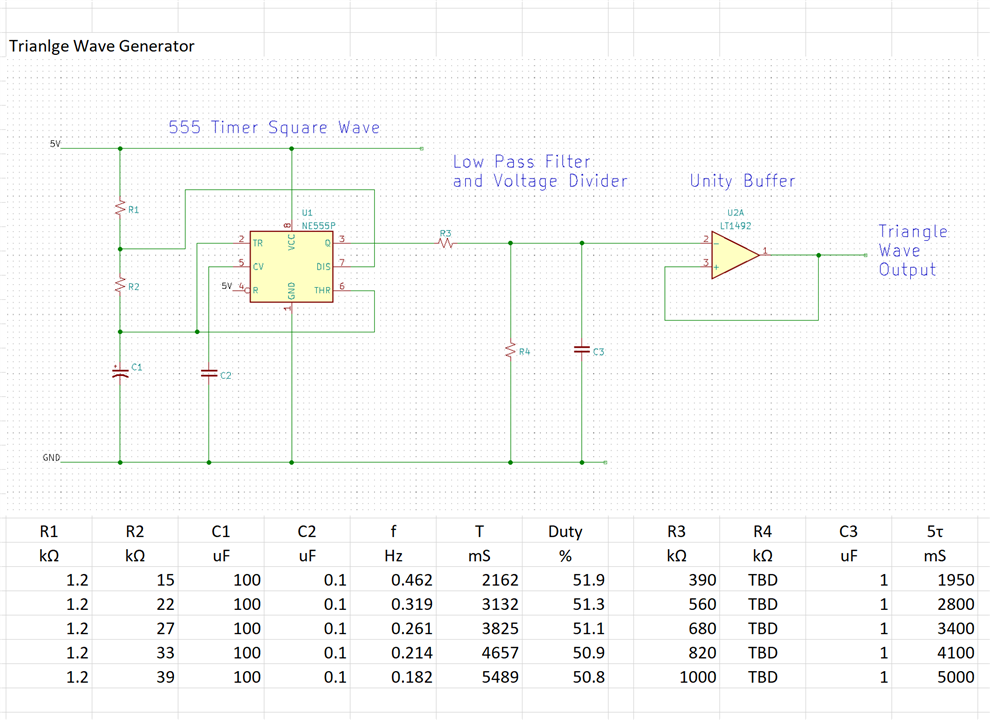Select the period cell 3132
Screen dimensions: 990x720
[x=479, y=604]
